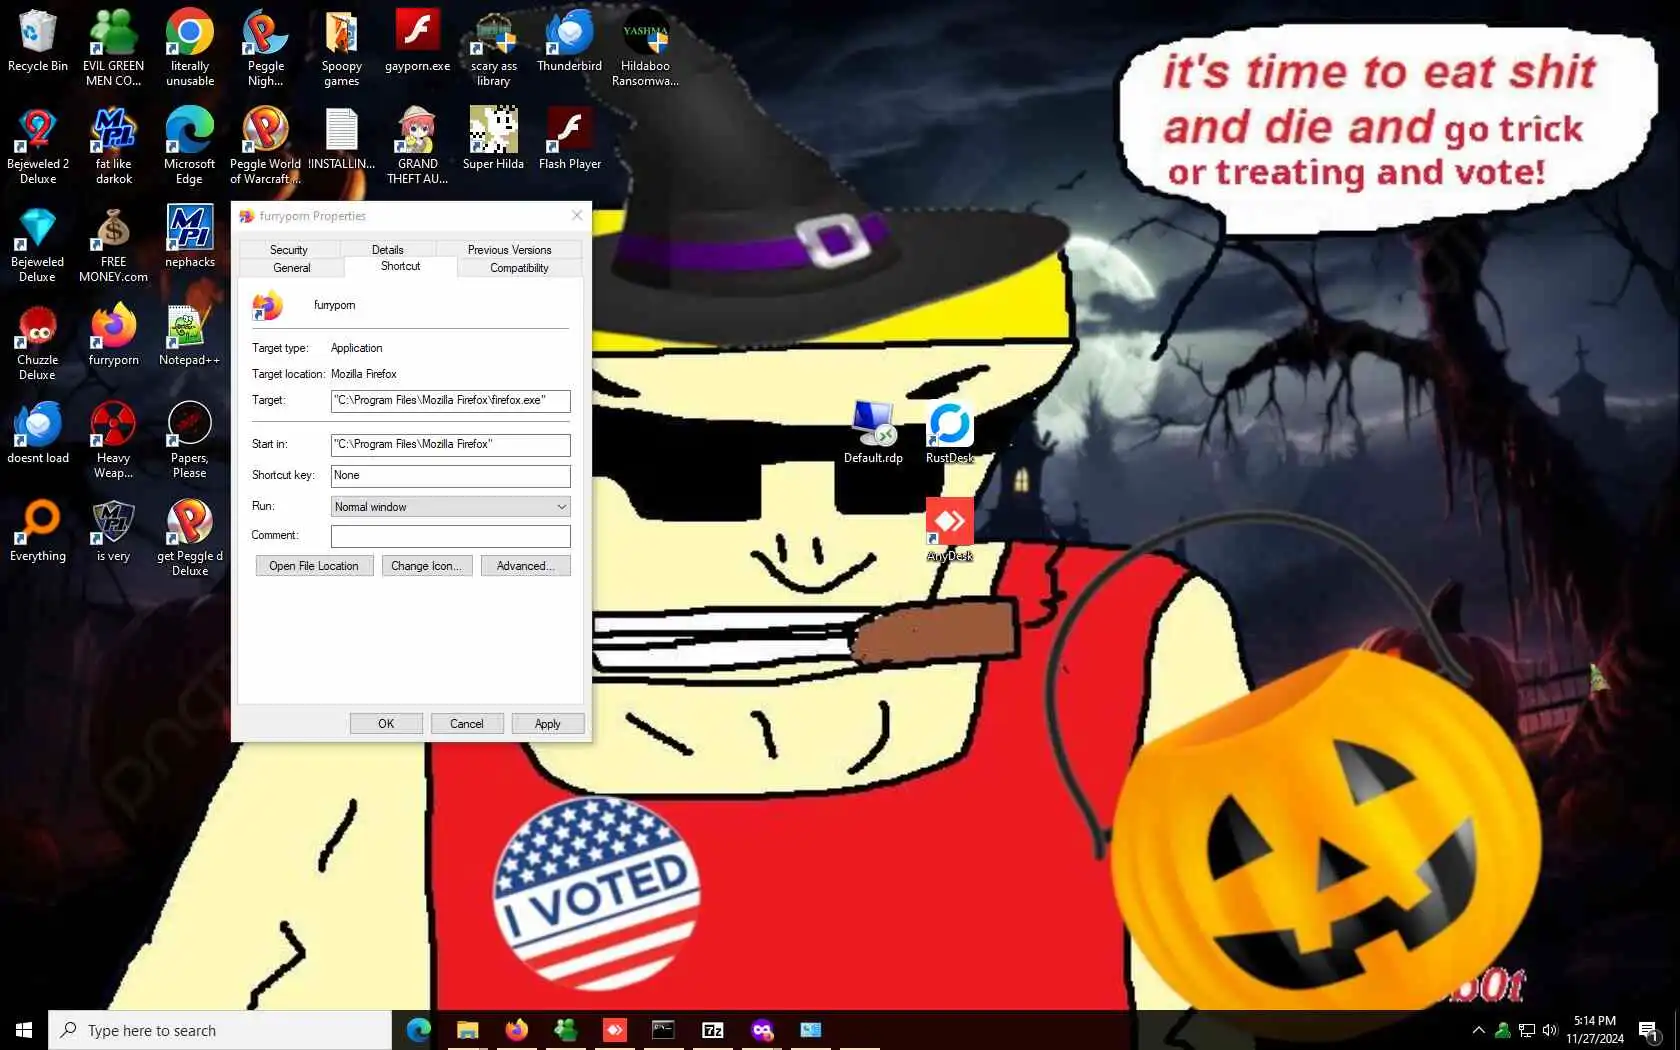This screenshot has height=1050, width=1680.
Task: Select the Everything search desktop icon
Action: (38, 532)
